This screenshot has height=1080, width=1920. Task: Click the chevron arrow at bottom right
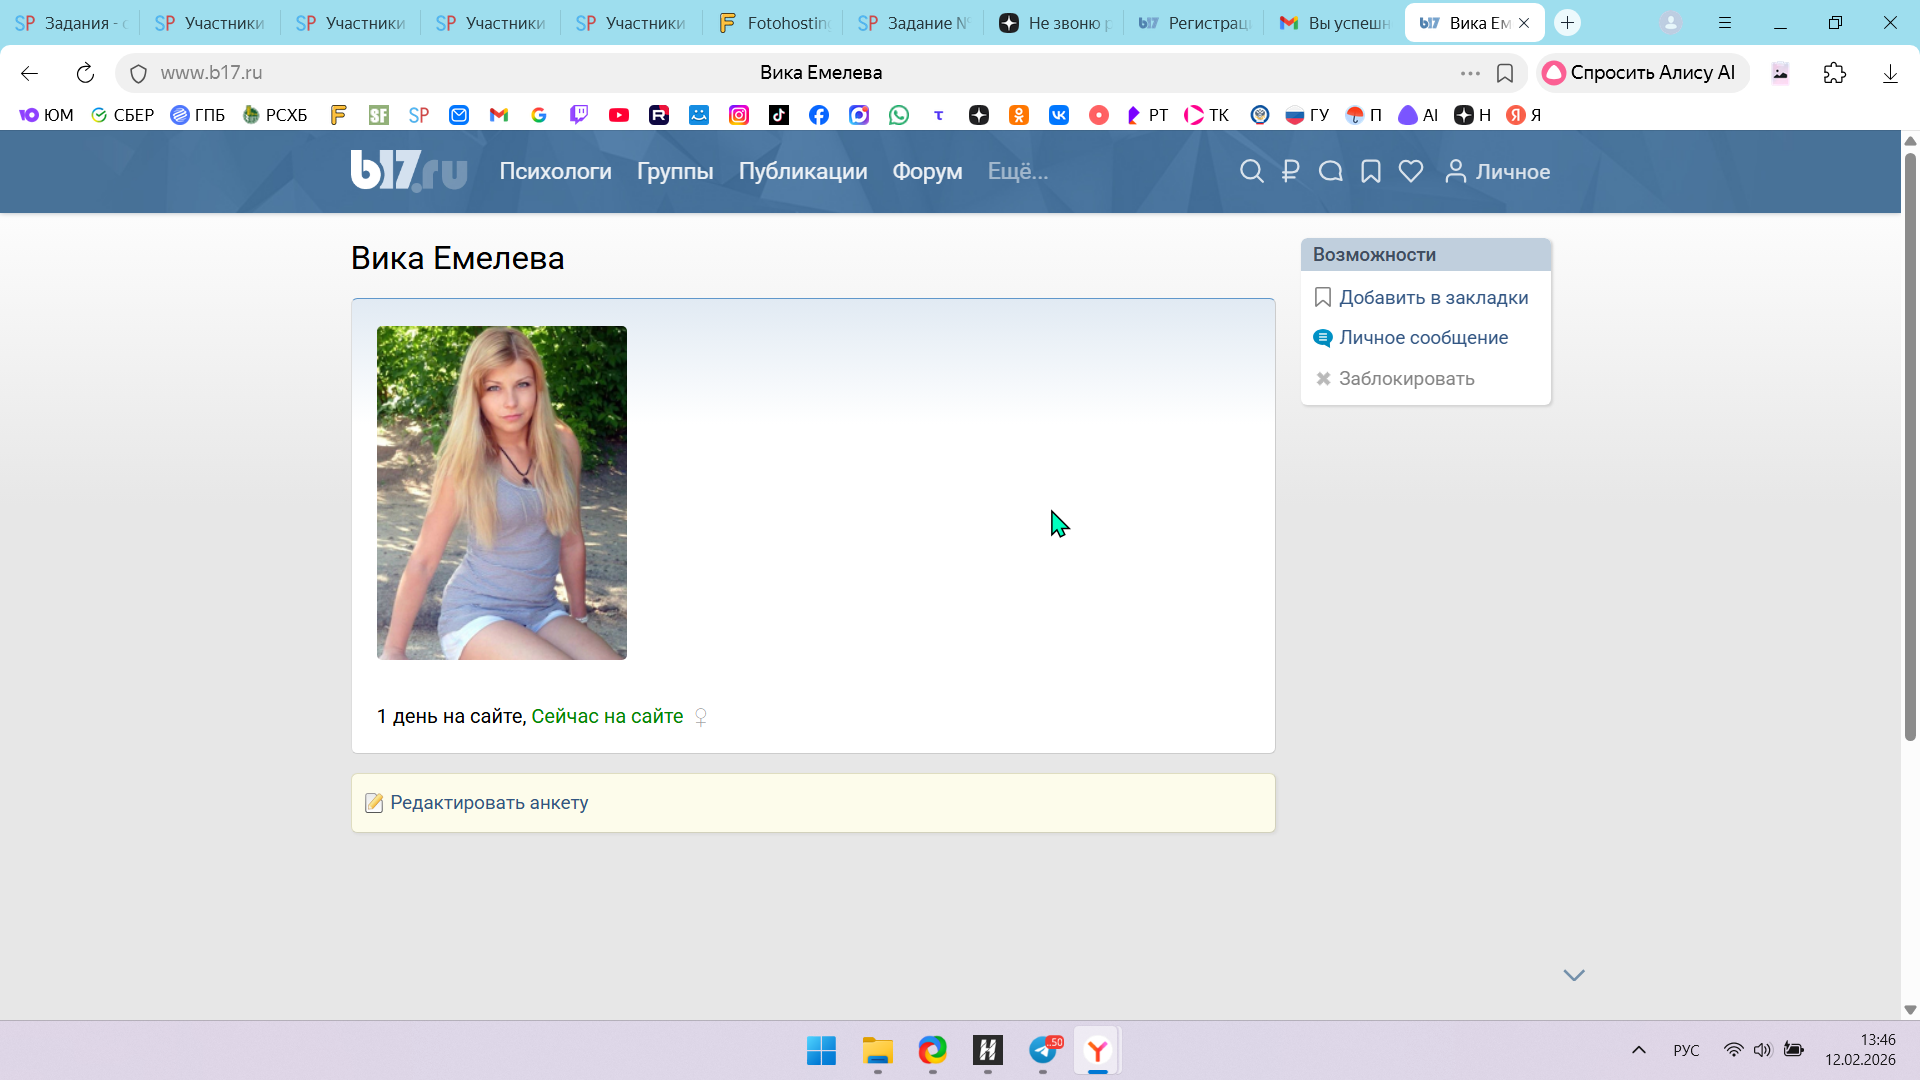tap(1574, 975)
